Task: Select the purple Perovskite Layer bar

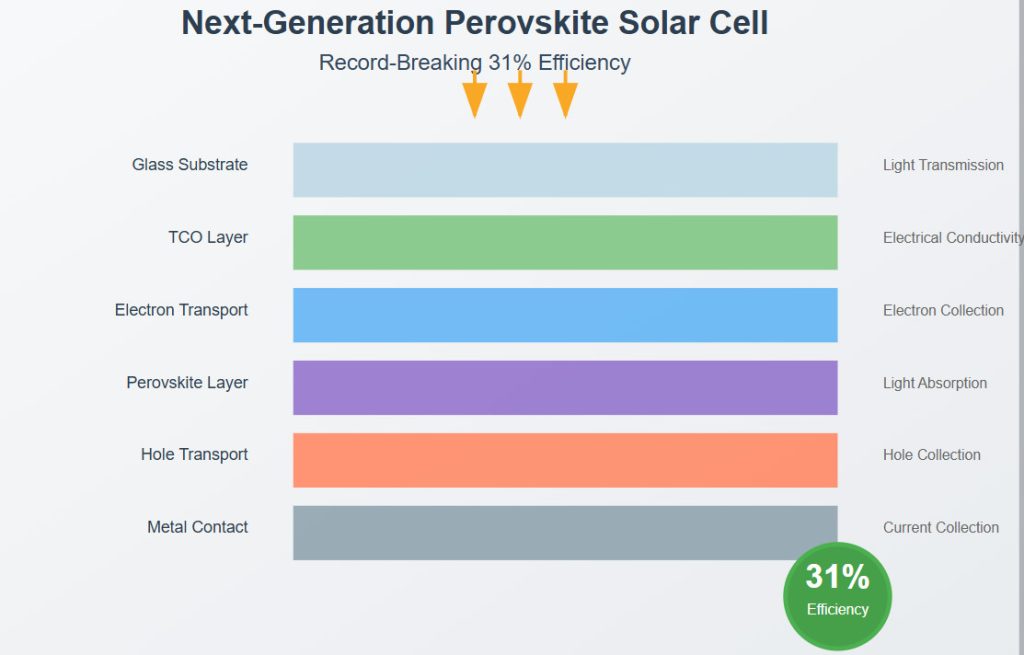Action: [565, 387]
